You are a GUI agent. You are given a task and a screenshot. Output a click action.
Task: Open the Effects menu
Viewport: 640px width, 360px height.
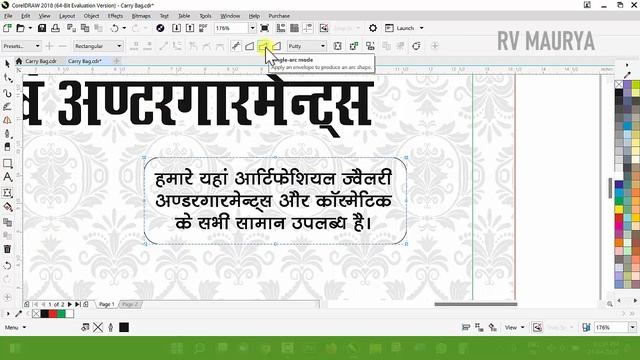[x=115, y=16]
